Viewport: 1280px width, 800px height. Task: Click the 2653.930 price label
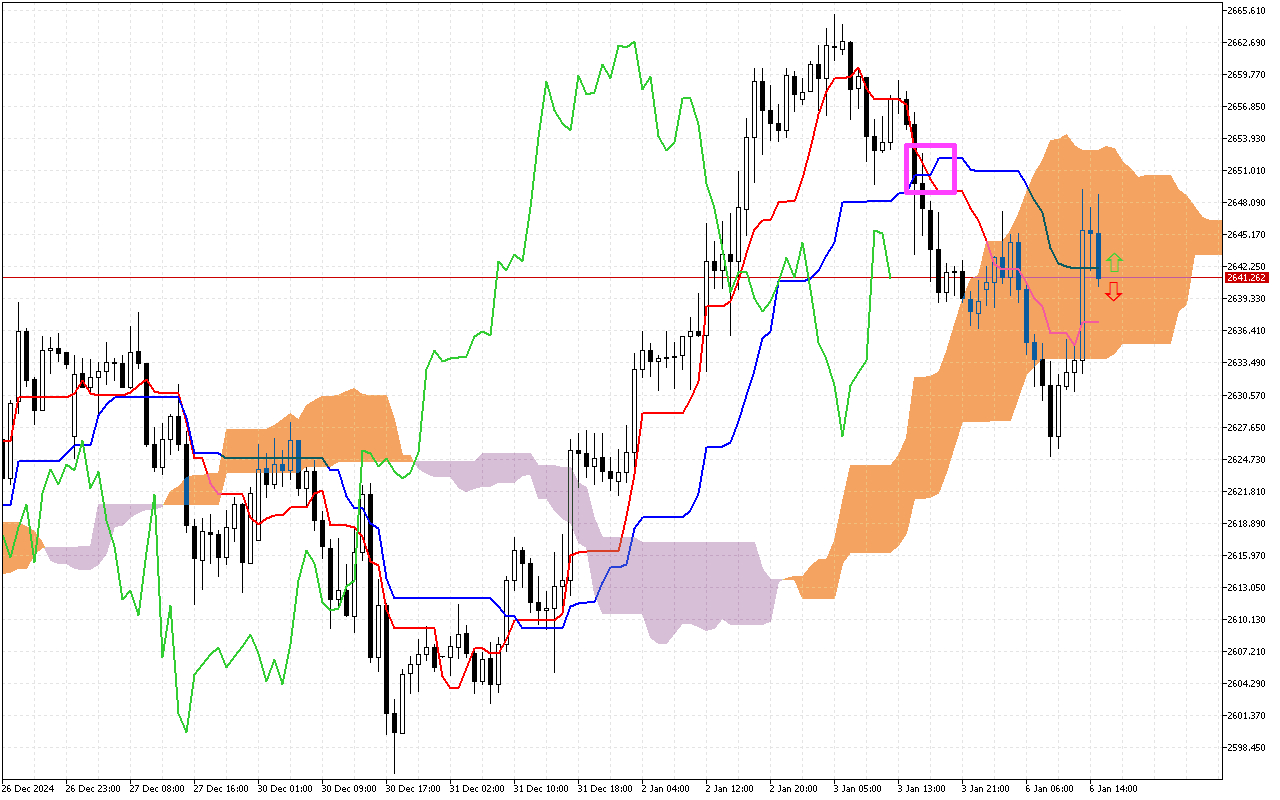(x=1245, y=139)
